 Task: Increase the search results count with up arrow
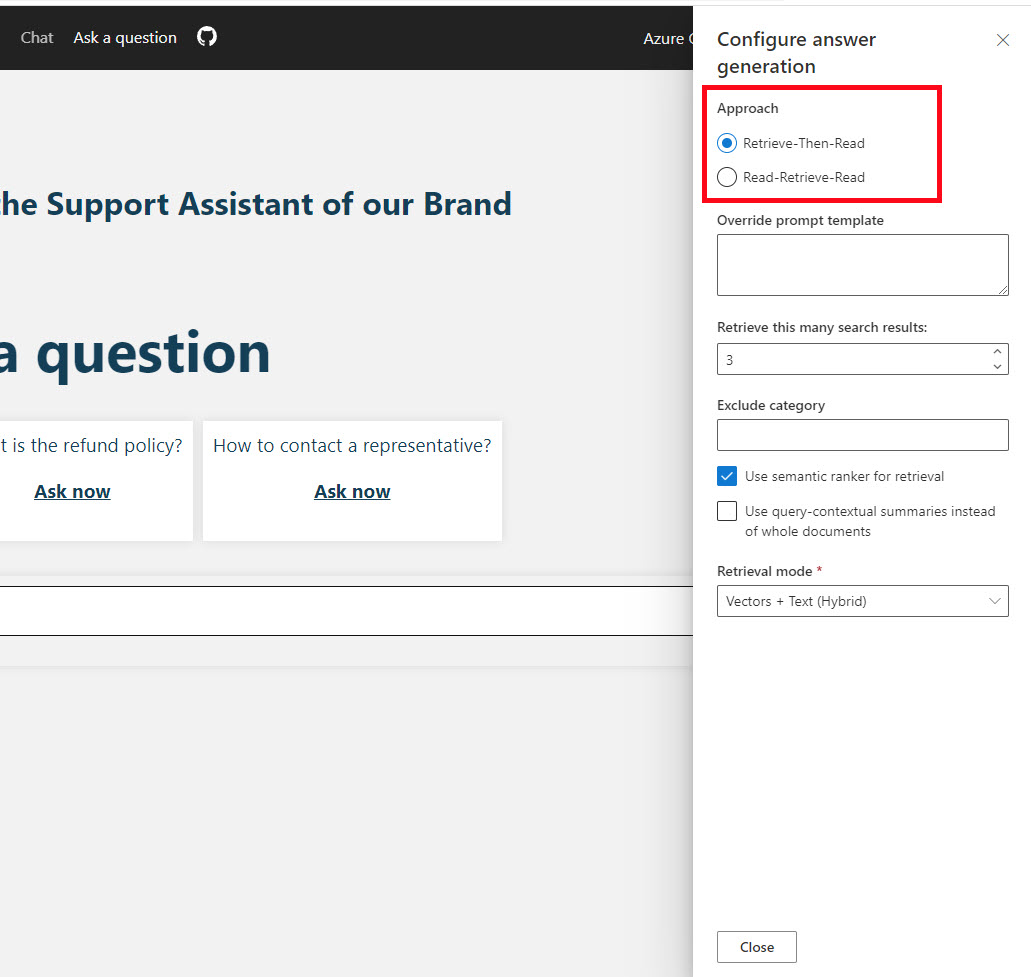pos(997,351)
